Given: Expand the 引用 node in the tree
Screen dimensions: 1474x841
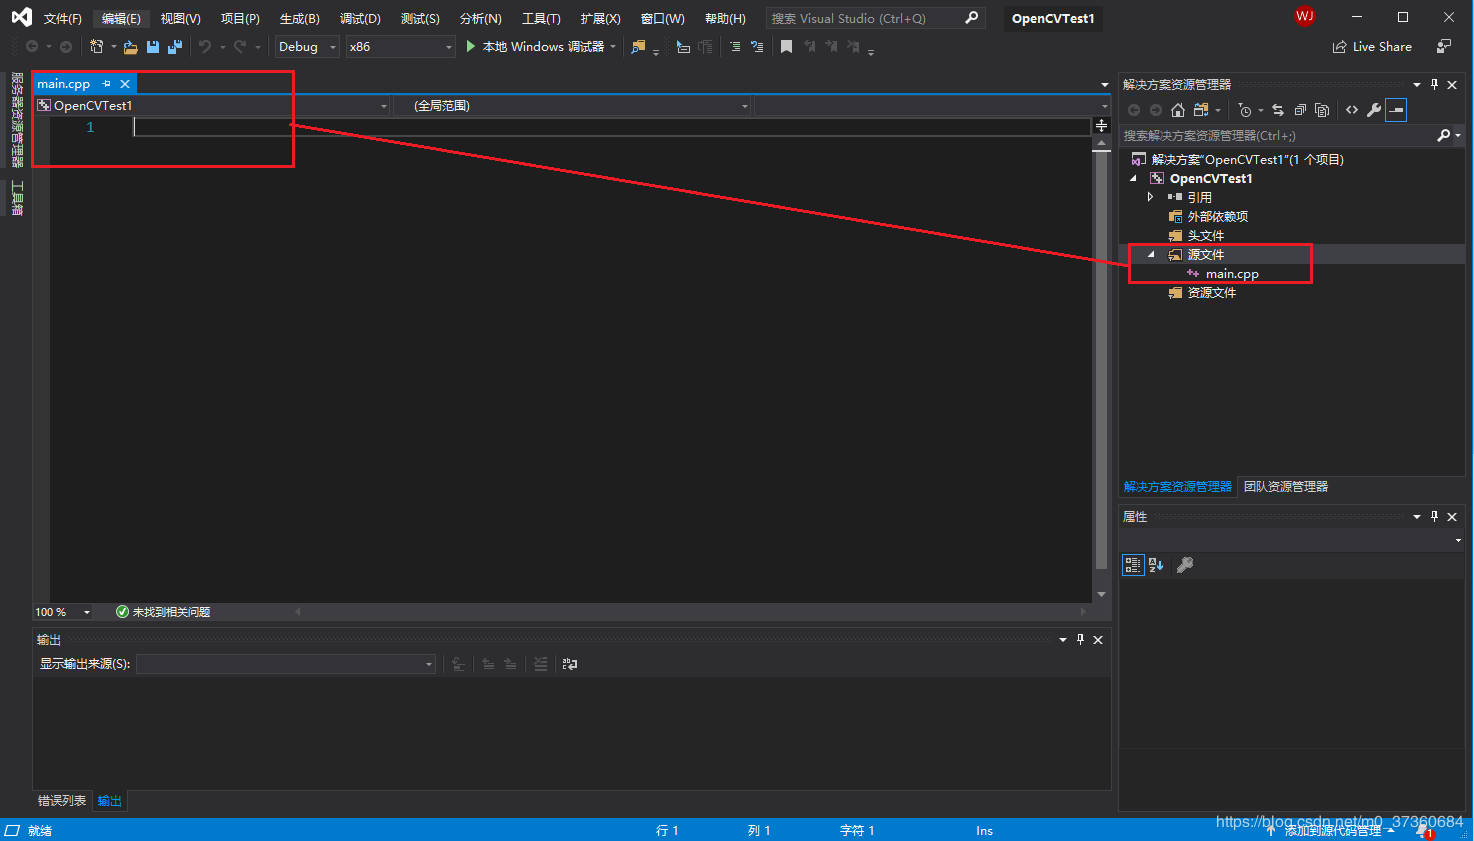Looking at the screenshot, I should (1151, 197).
